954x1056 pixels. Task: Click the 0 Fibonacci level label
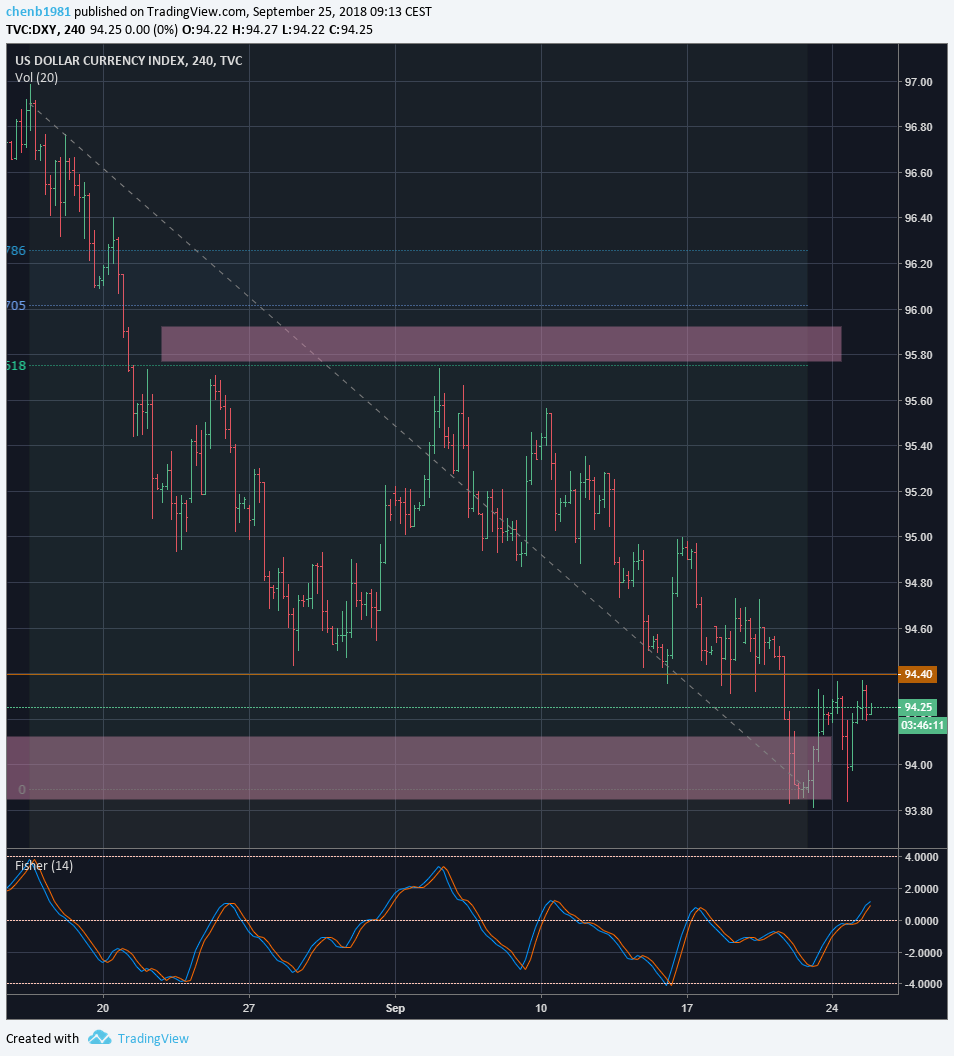coord(22,789)
